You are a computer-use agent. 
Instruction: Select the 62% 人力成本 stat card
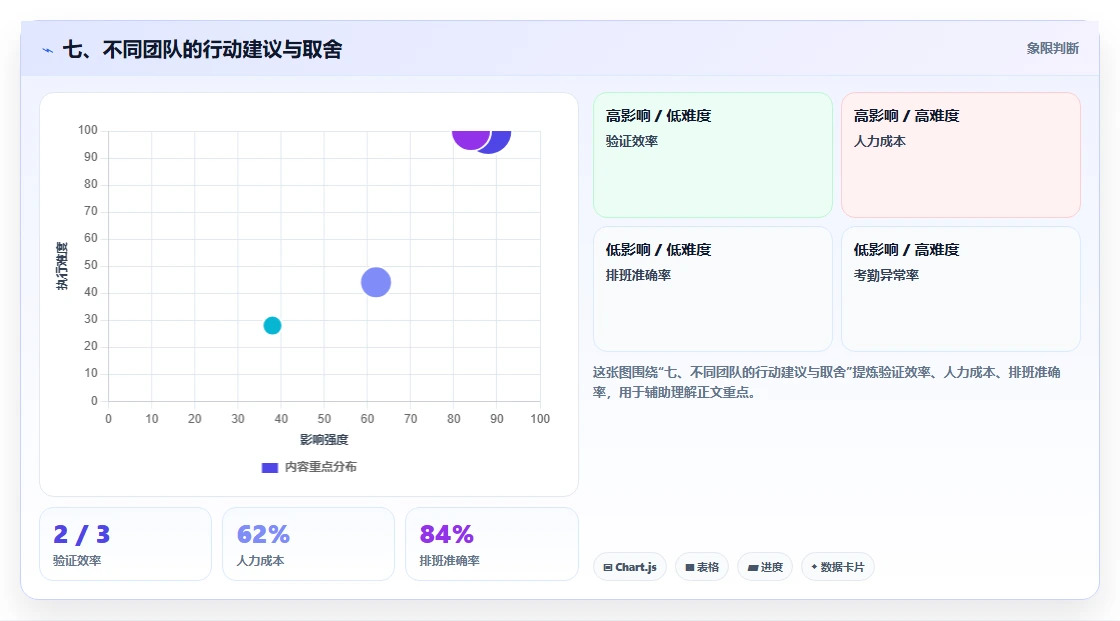tap(309, 544)
